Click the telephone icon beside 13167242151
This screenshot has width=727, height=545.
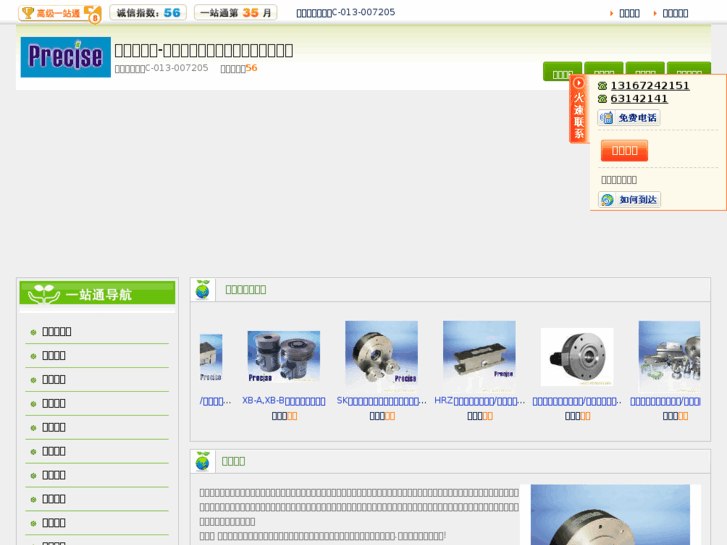point(602,86)
